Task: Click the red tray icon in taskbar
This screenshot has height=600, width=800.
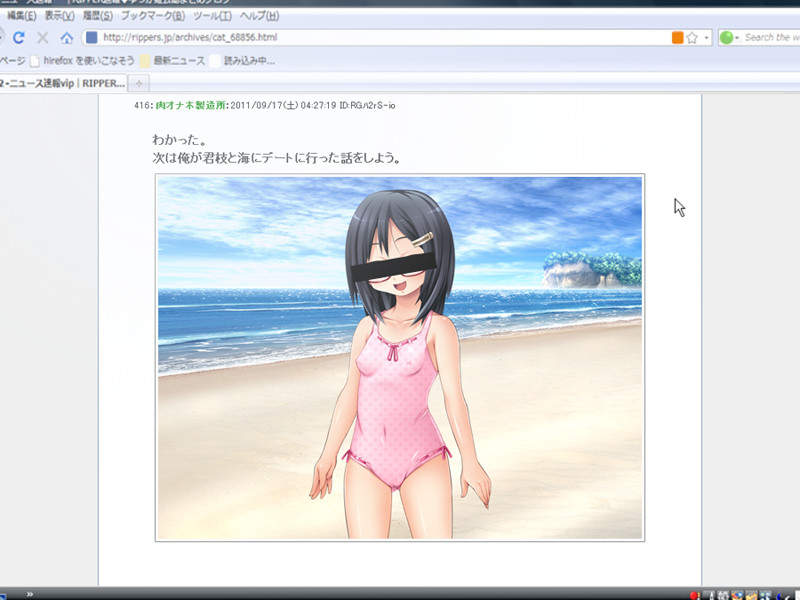Action: click(693, 594)
